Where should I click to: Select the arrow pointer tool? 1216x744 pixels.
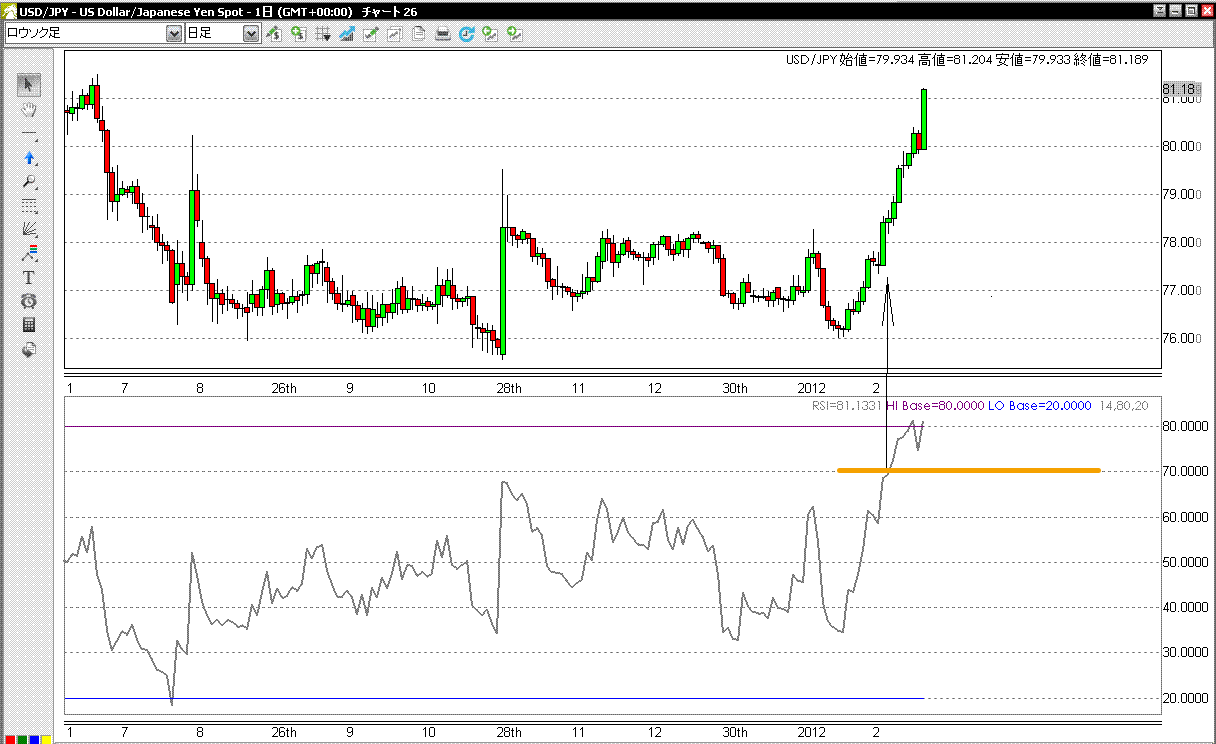pos(29,84)
